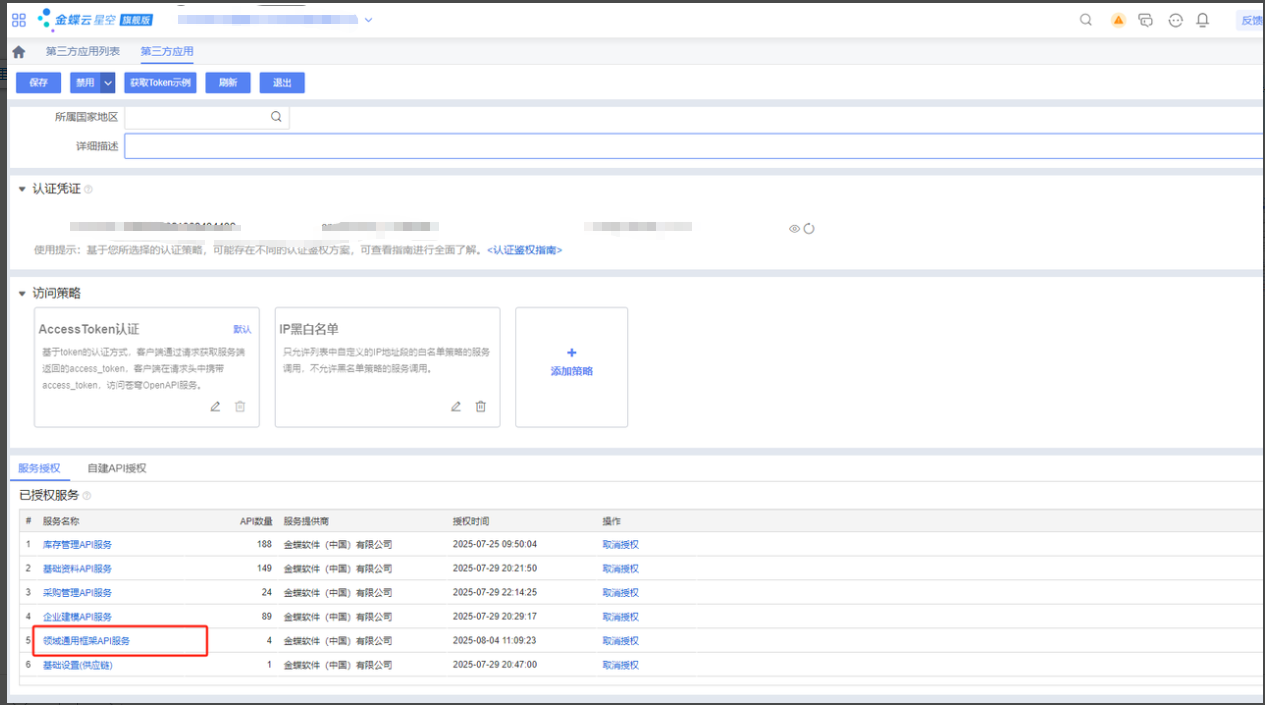Screen dimensions: 1265x705
Task: Switch to the 第三方应用列表 tab
Action: click(x=83, y=52)
